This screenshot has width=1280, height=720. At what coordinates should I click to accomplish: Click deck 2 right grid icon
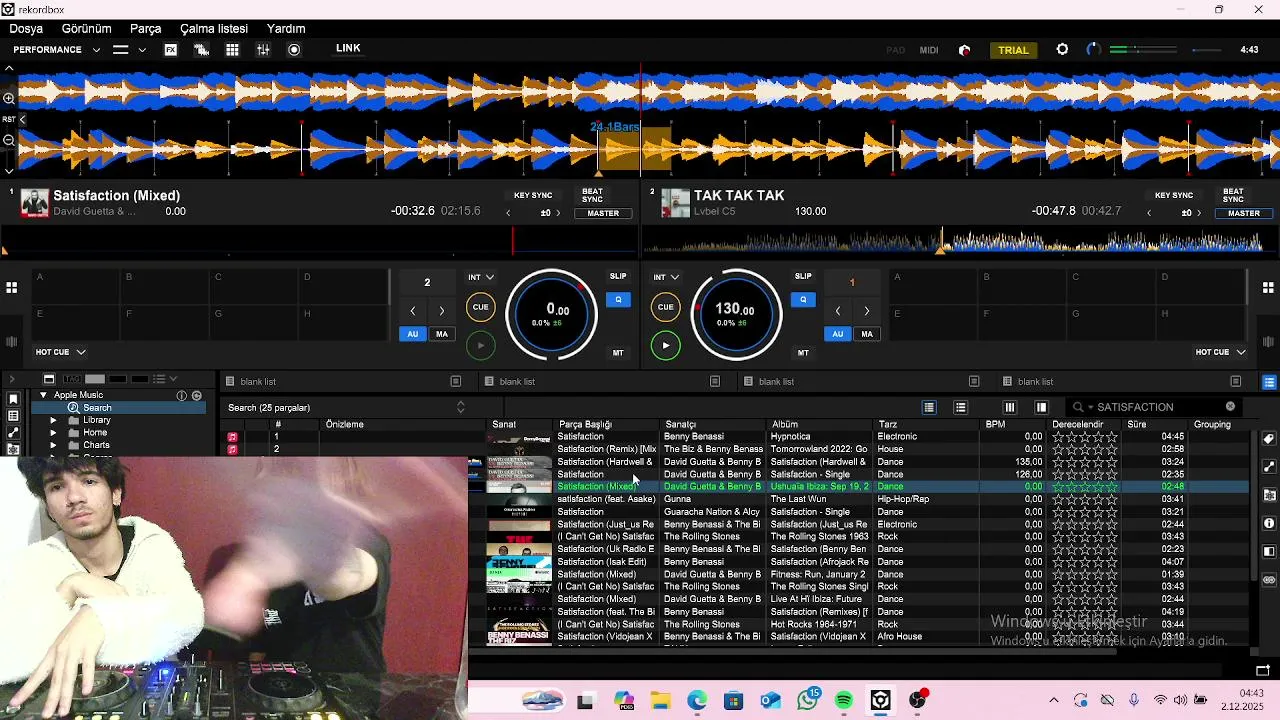[1269, 288]
